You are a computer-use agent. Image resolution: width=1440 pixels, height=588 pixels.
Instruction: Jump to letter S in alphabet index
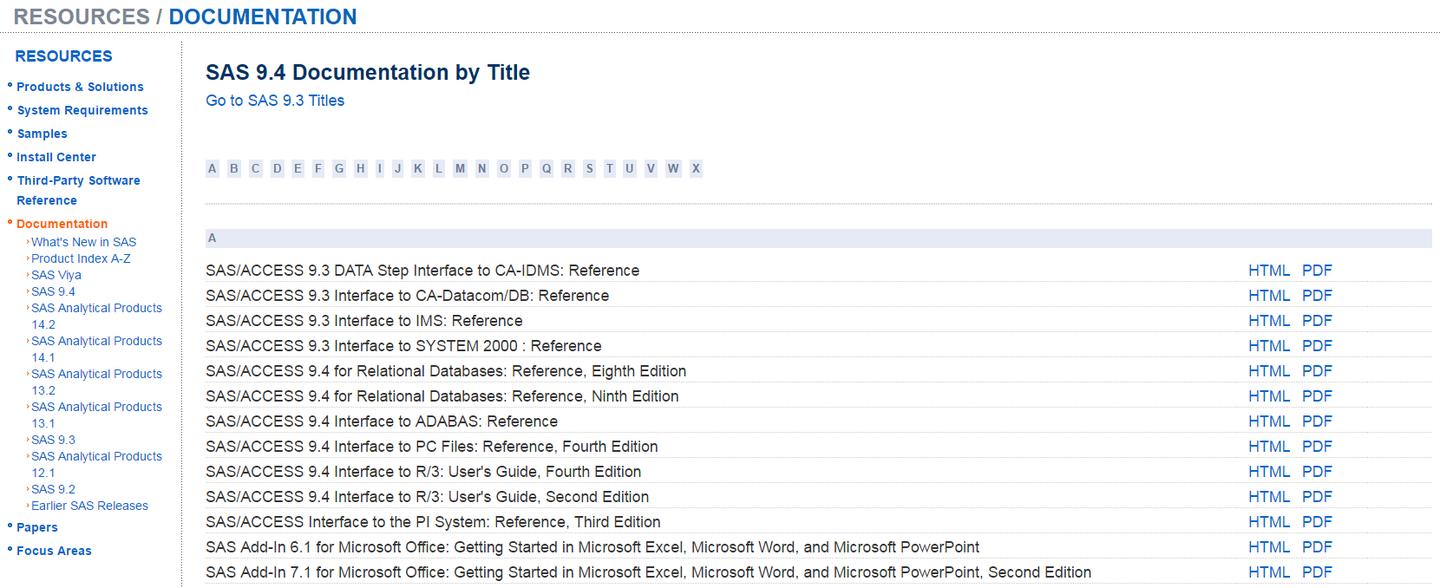[589, 169]
